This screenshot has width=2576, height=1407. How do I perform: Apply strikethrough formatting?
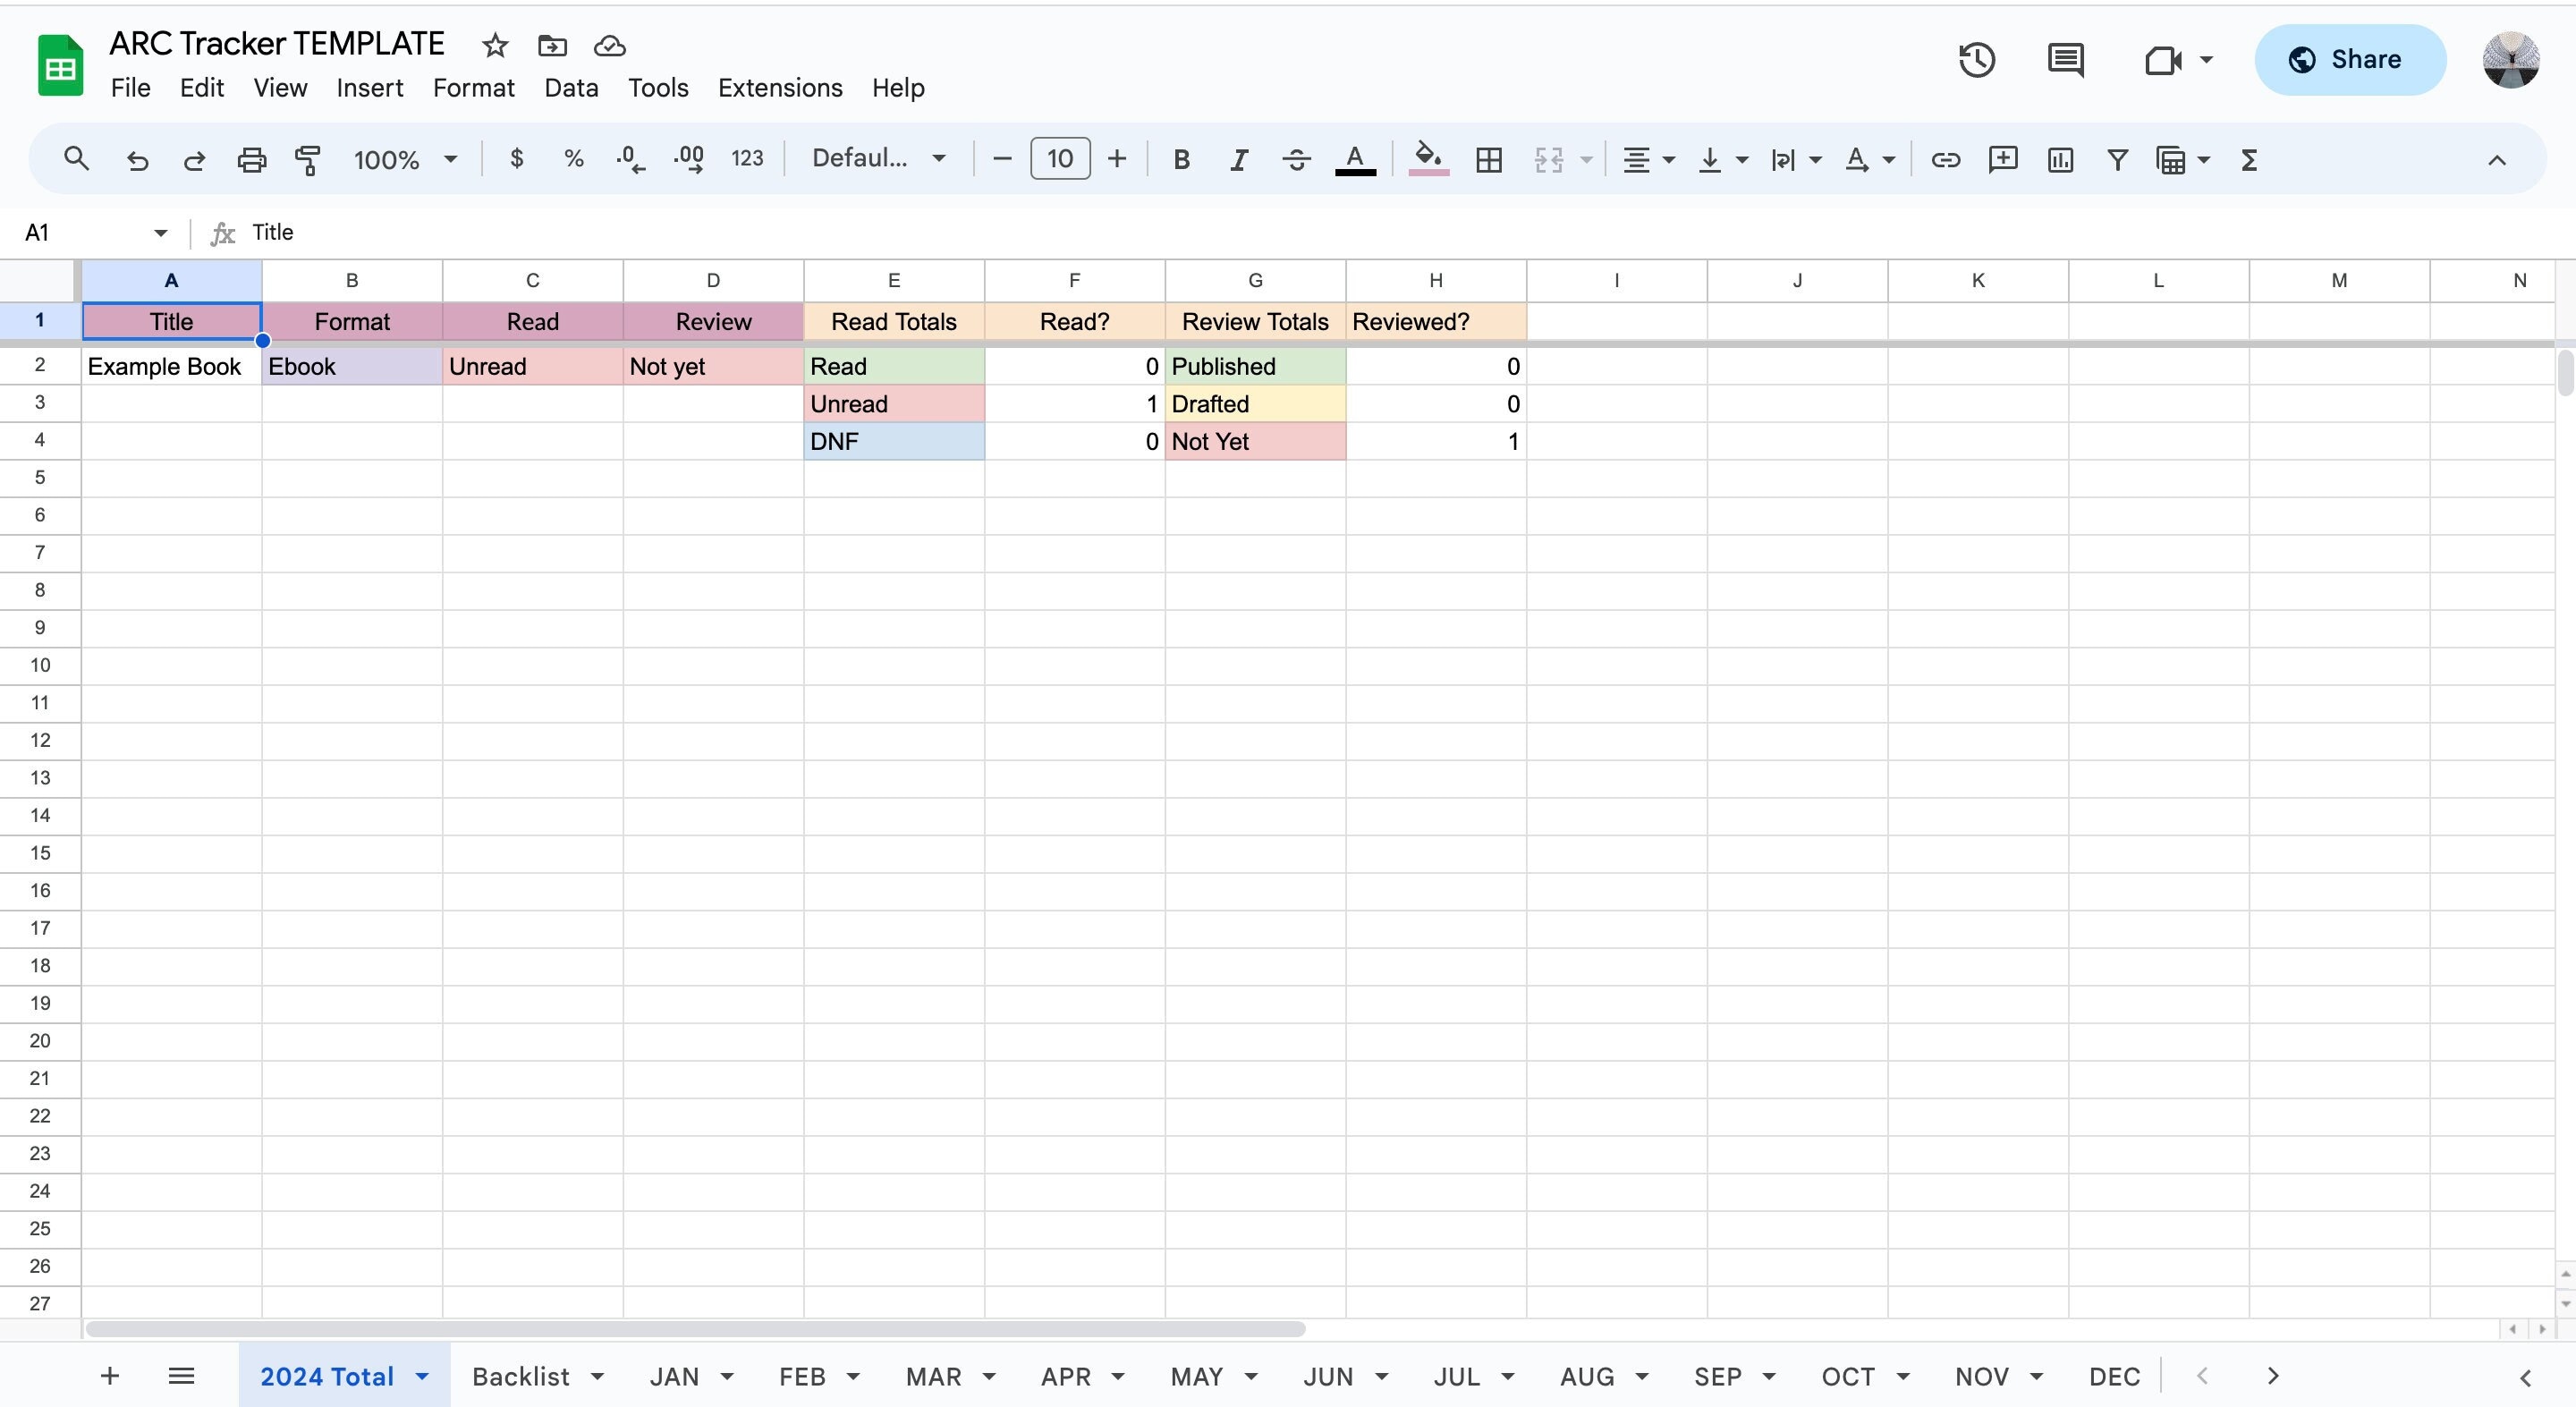point(1295,159)
